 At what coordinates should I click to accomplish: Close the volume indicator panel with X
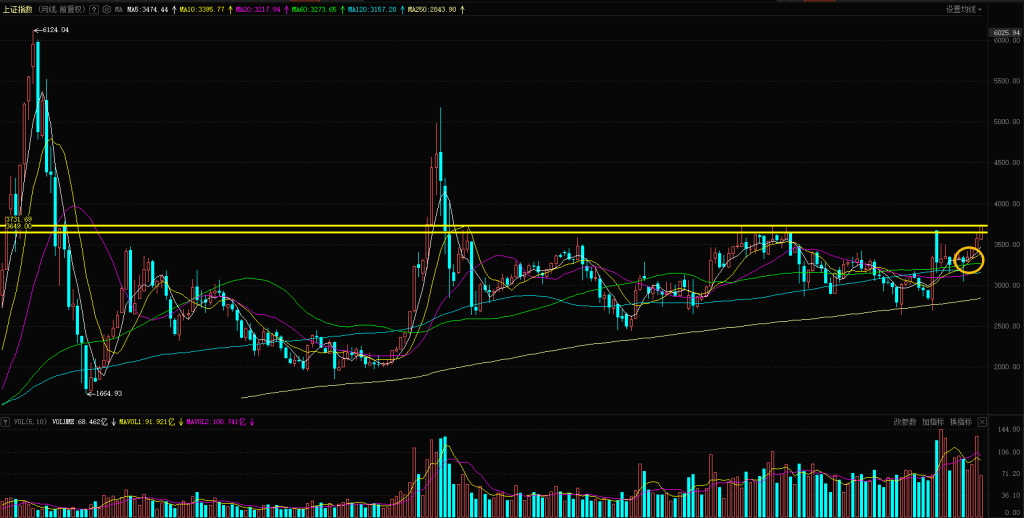pos(982,422)
